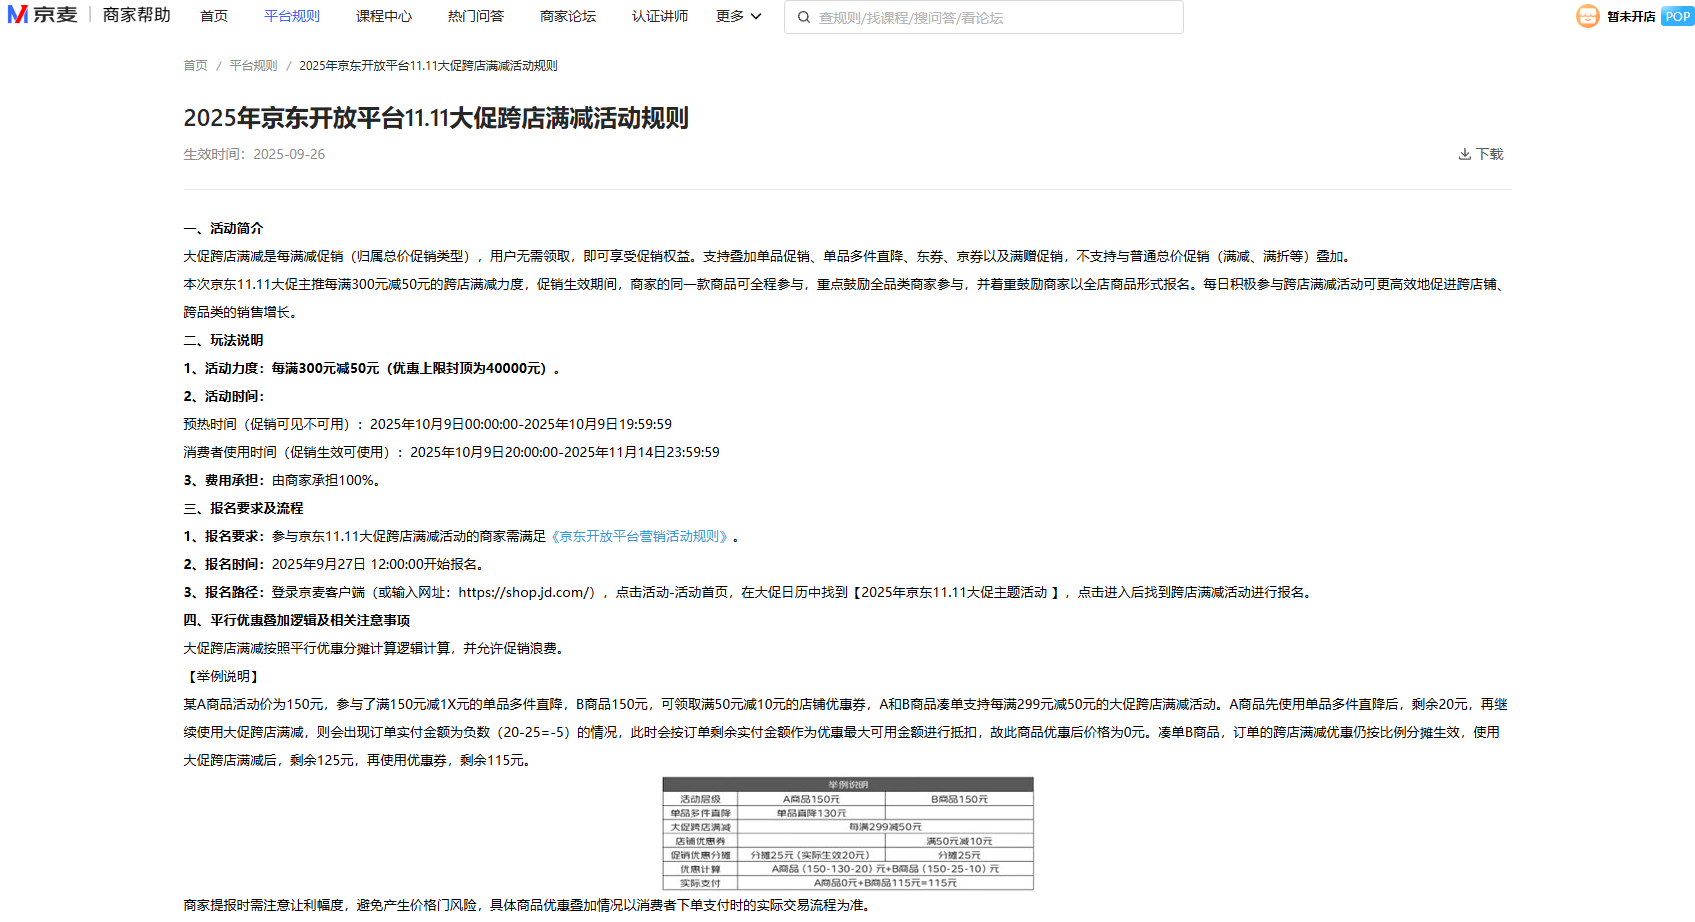The width and height of the screenshot is (1695, 922).
Task: Click the 预热时间 line
Action: coord(427,424)
